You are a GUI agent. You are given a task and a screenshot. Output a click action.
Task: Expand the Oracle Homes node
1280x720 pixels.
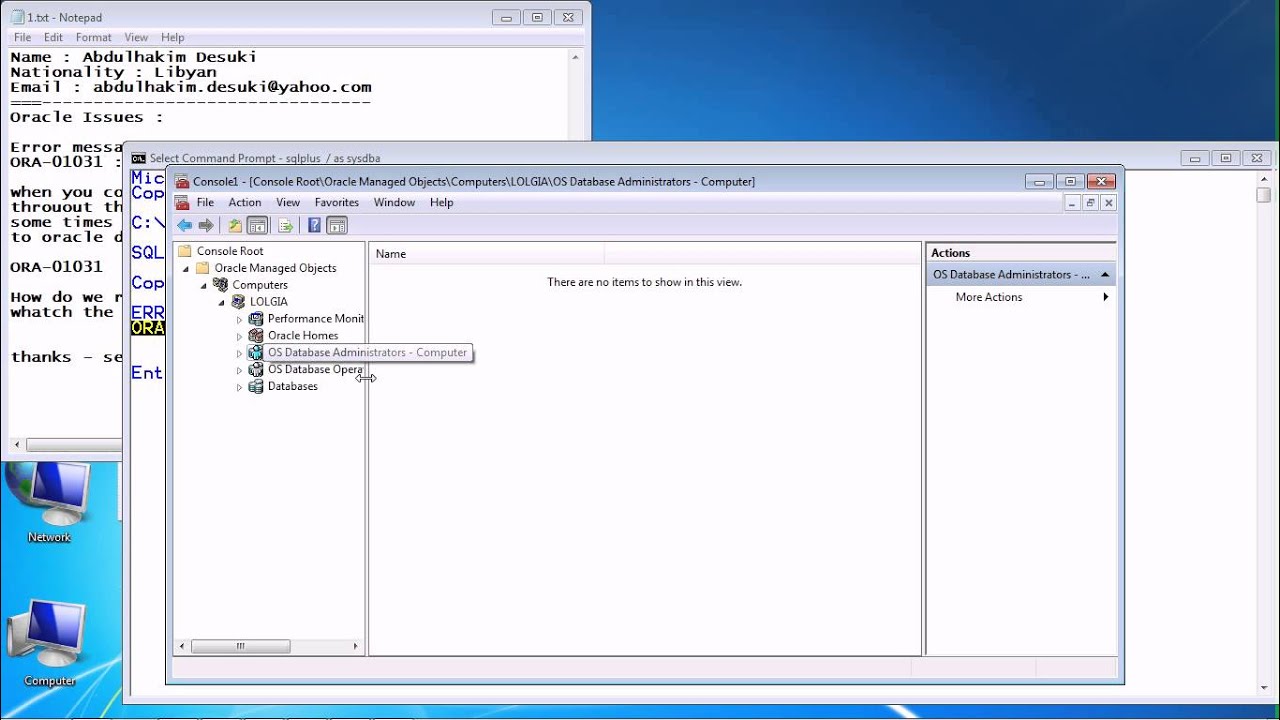240,336
